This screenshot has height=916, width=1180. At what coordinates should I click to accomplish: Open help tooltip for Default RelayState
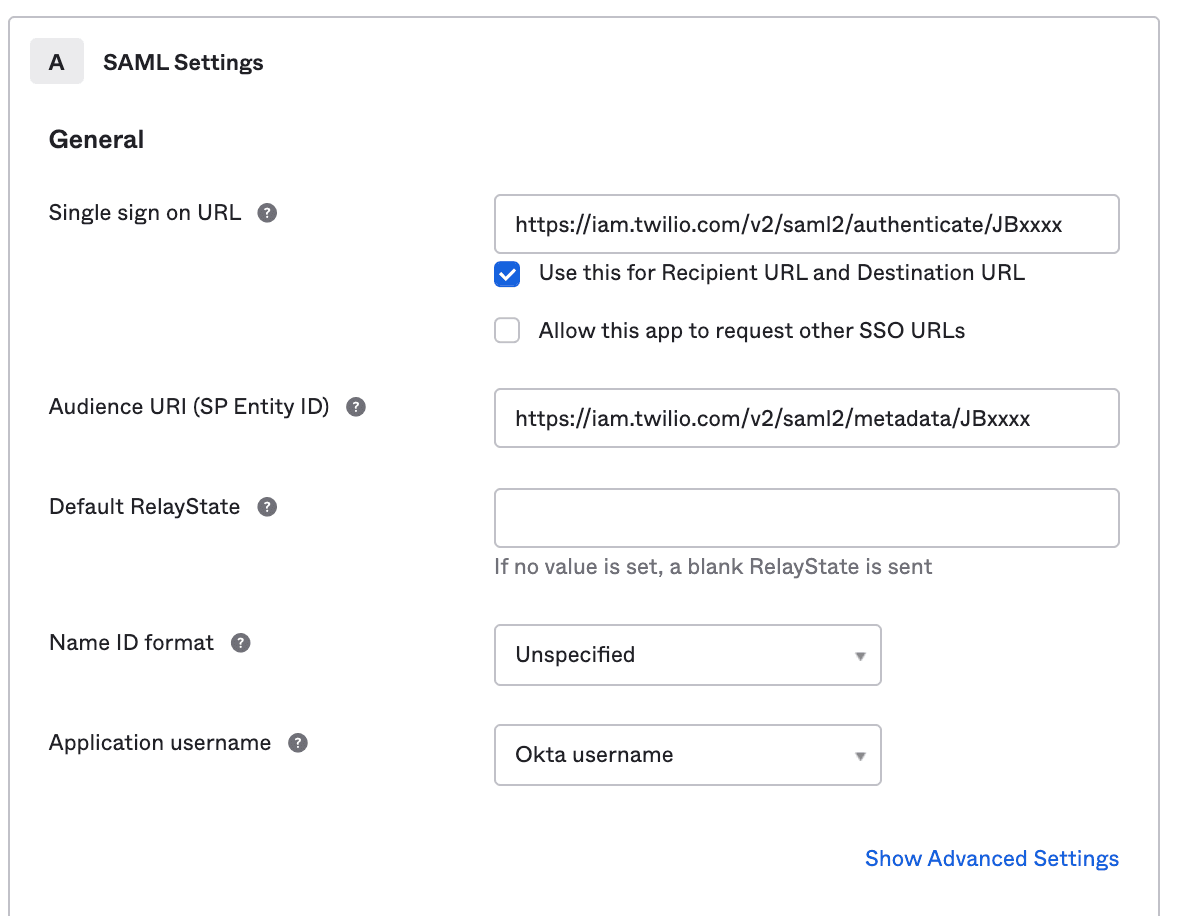click(x=266, y=506)
